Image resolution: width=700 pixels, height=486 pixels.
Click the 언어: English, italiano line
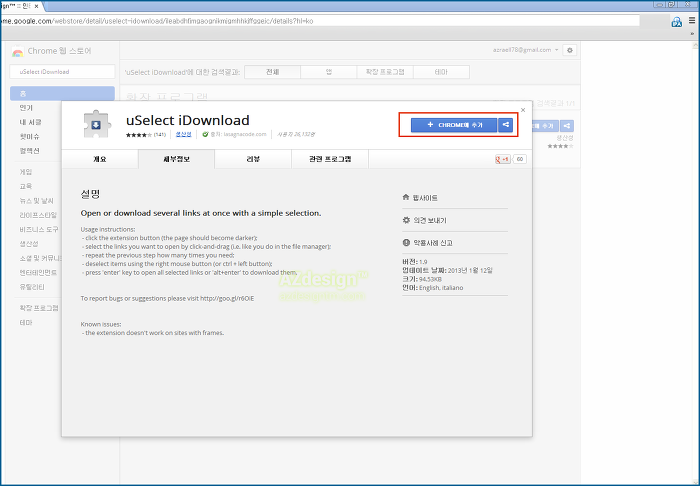click(433, 288)
